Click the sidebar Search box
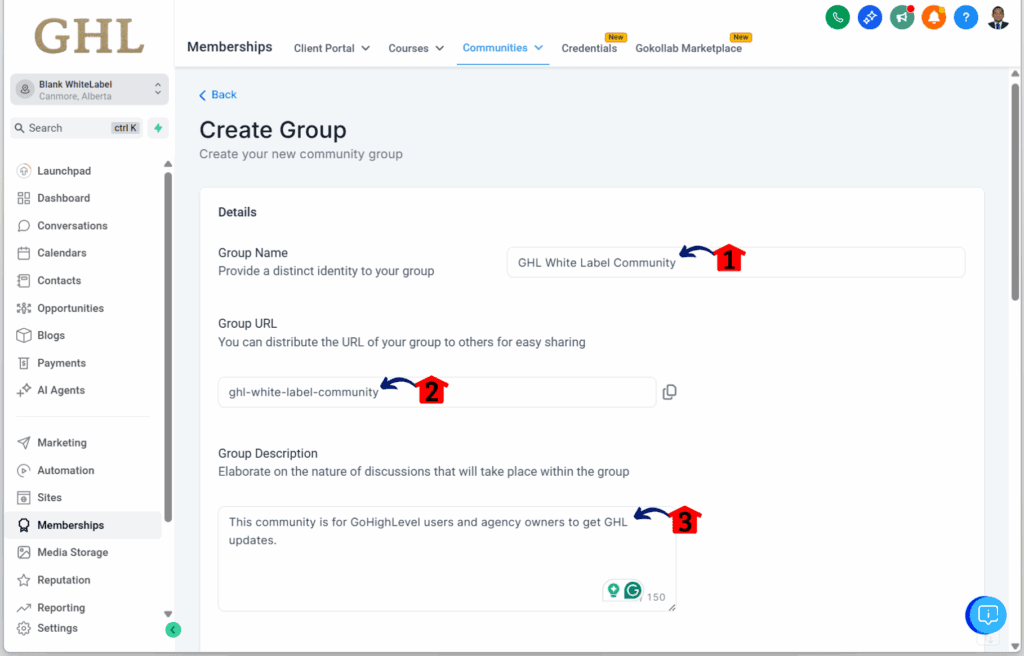The width and height of the screenshot is (1024, 656). pos(76,128)
